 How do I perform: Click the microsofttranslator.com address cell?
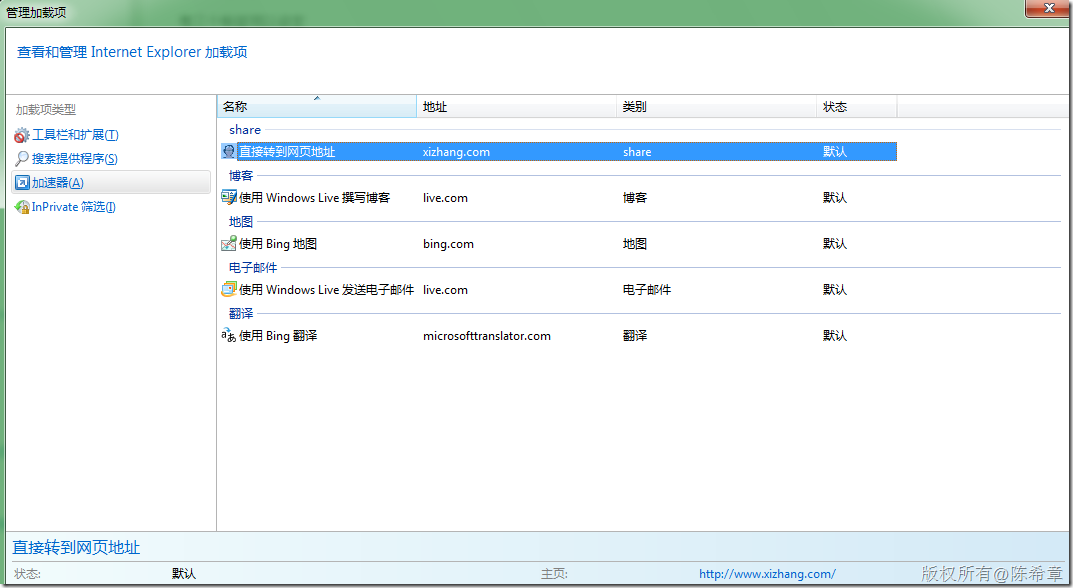coord(487,335)
